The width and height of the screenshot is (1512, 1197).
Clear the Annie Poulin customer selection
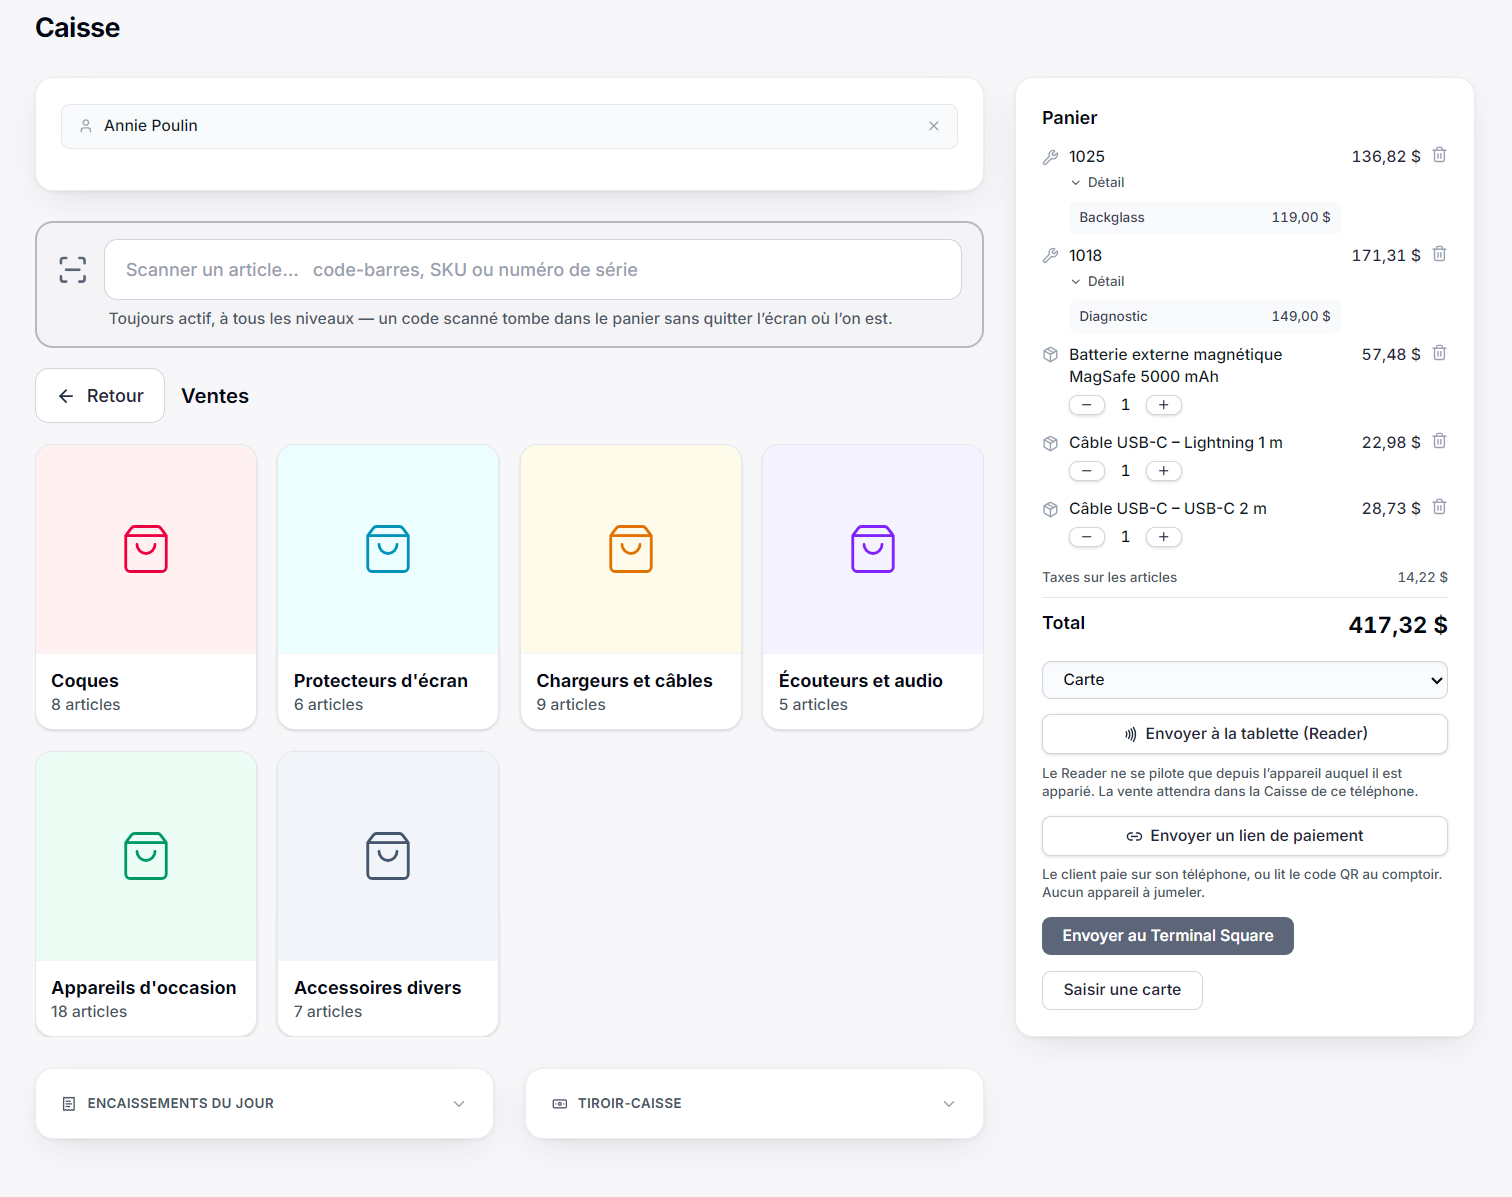point(933,126)
